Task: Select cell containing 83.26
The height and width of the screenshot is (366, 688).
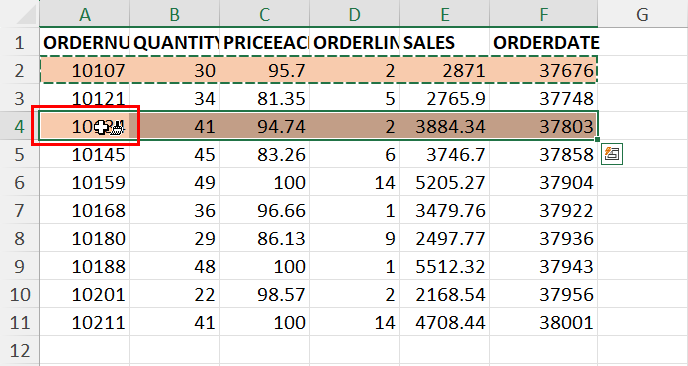Action: [x=265, y=154]
